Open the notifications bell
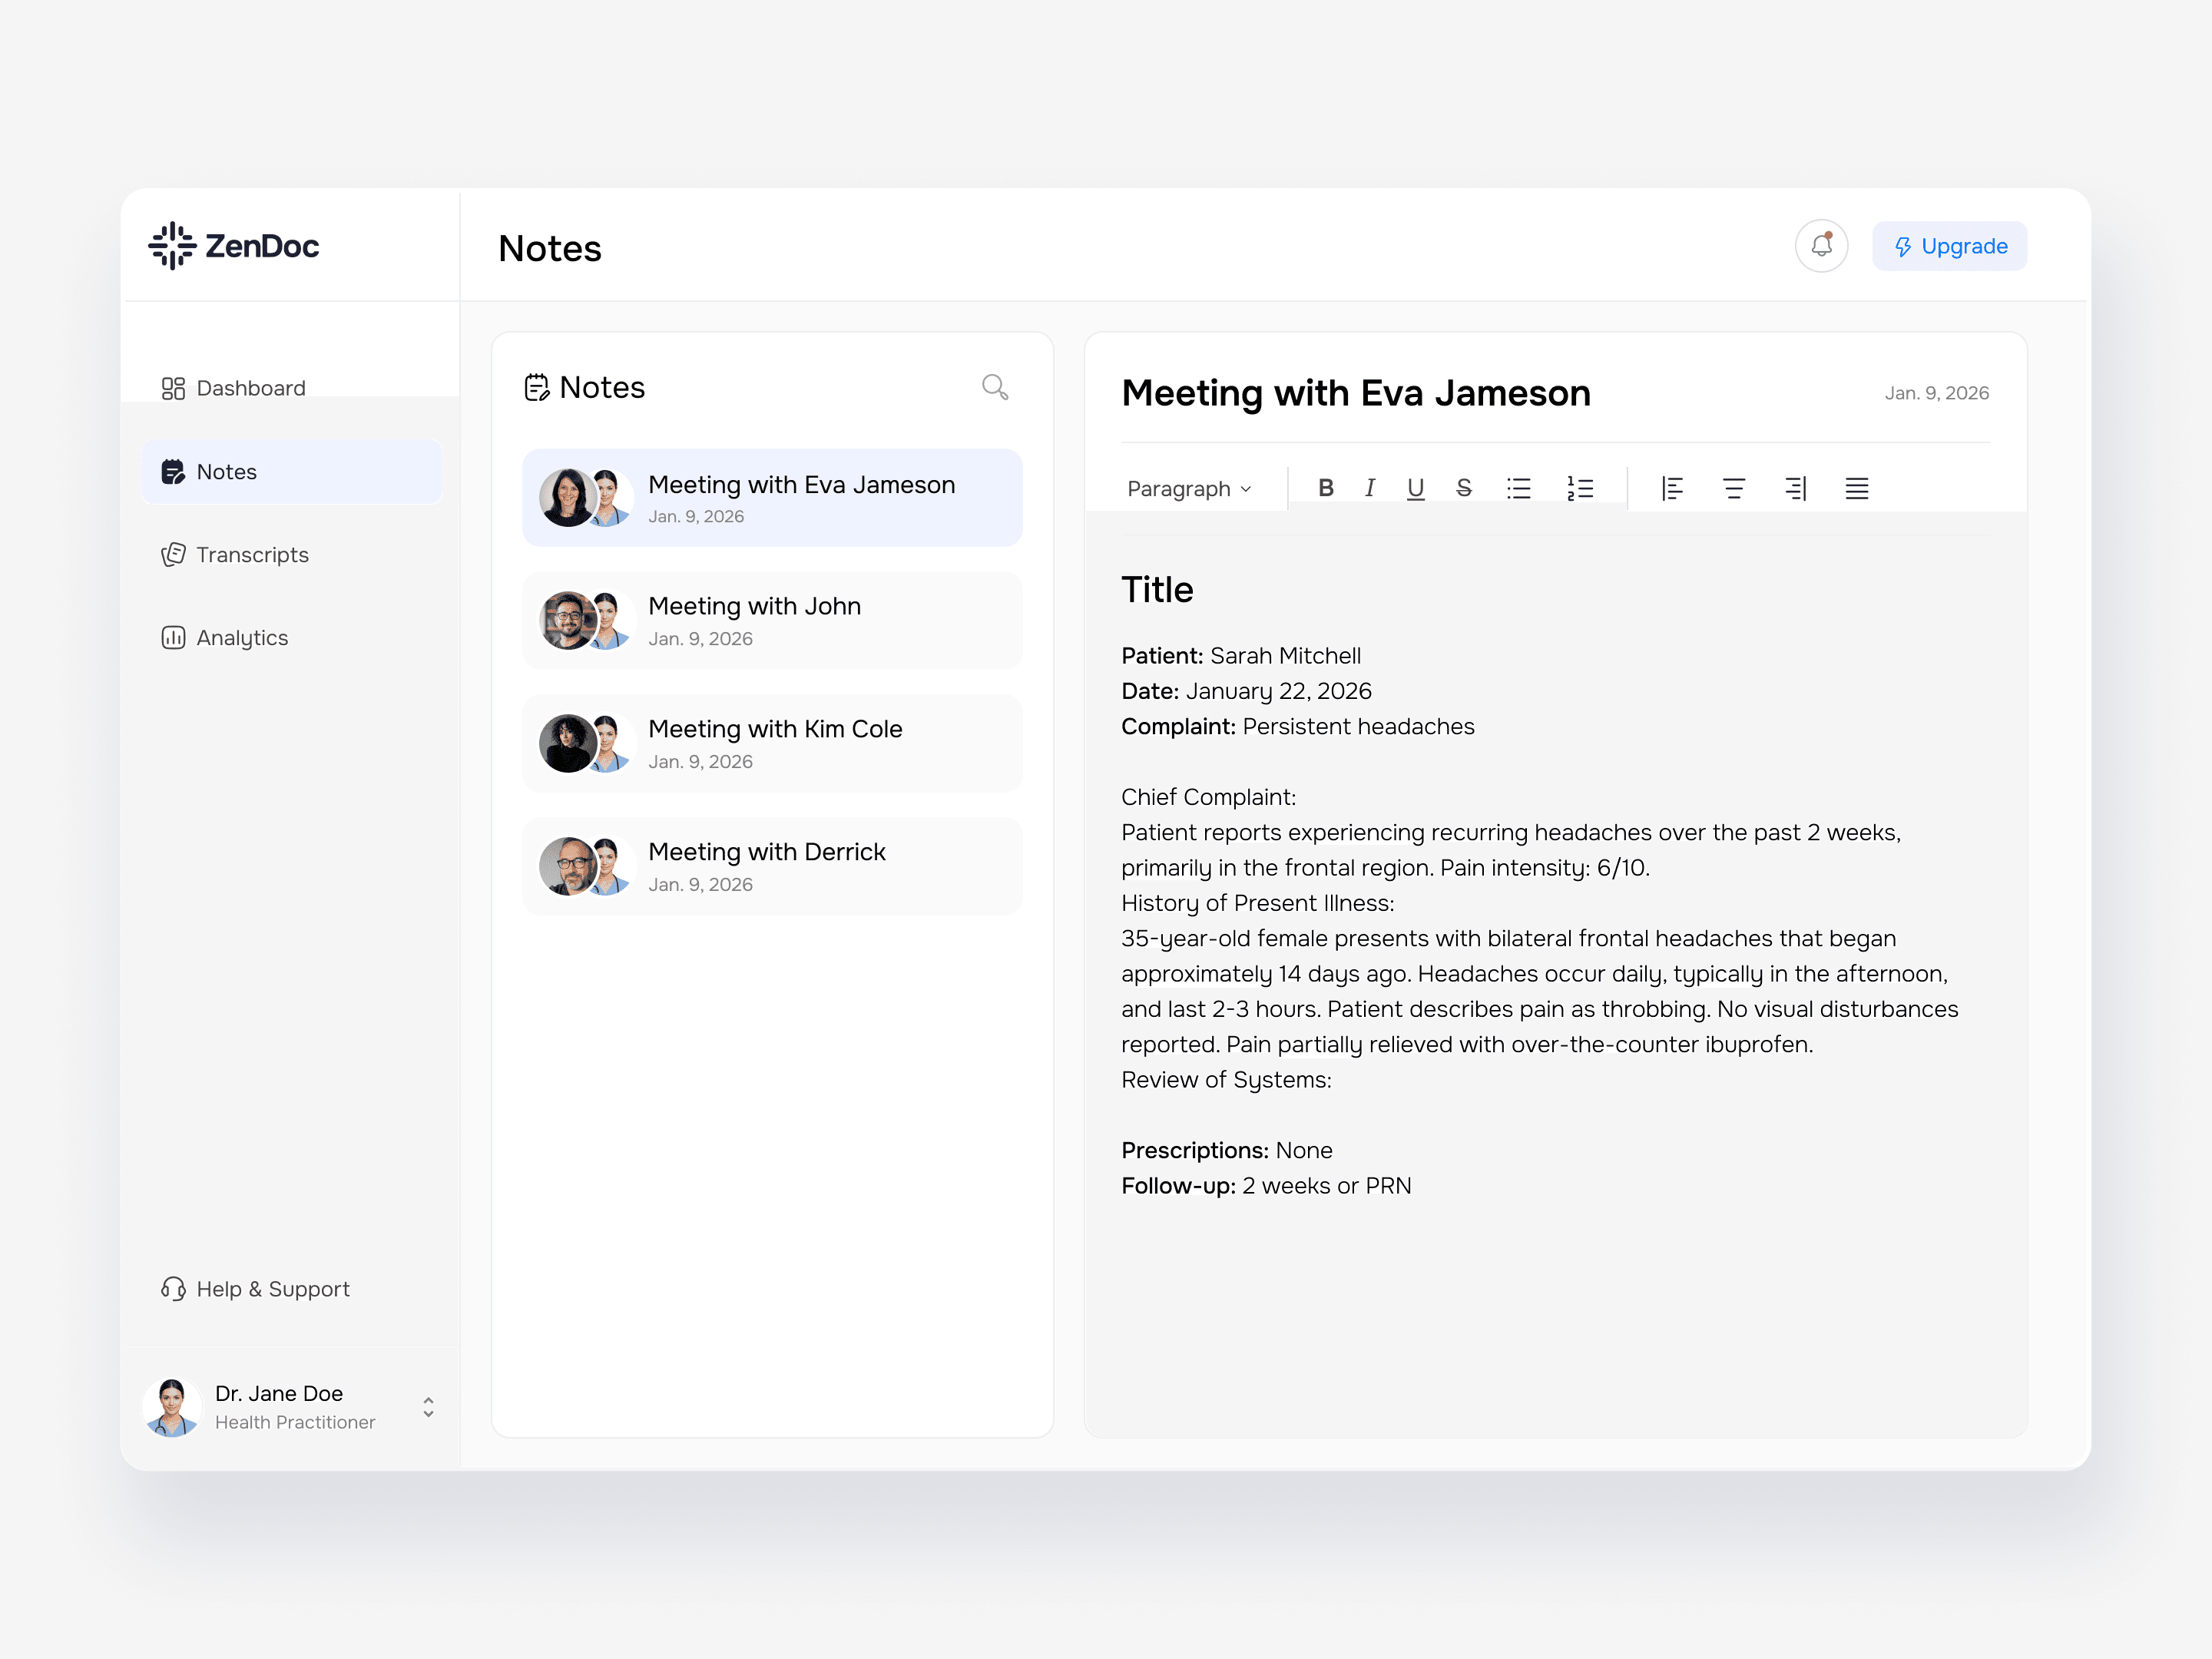The height and width of the screenshot is (1659, 2212). pyautogui.click(x=1821, y=246)
